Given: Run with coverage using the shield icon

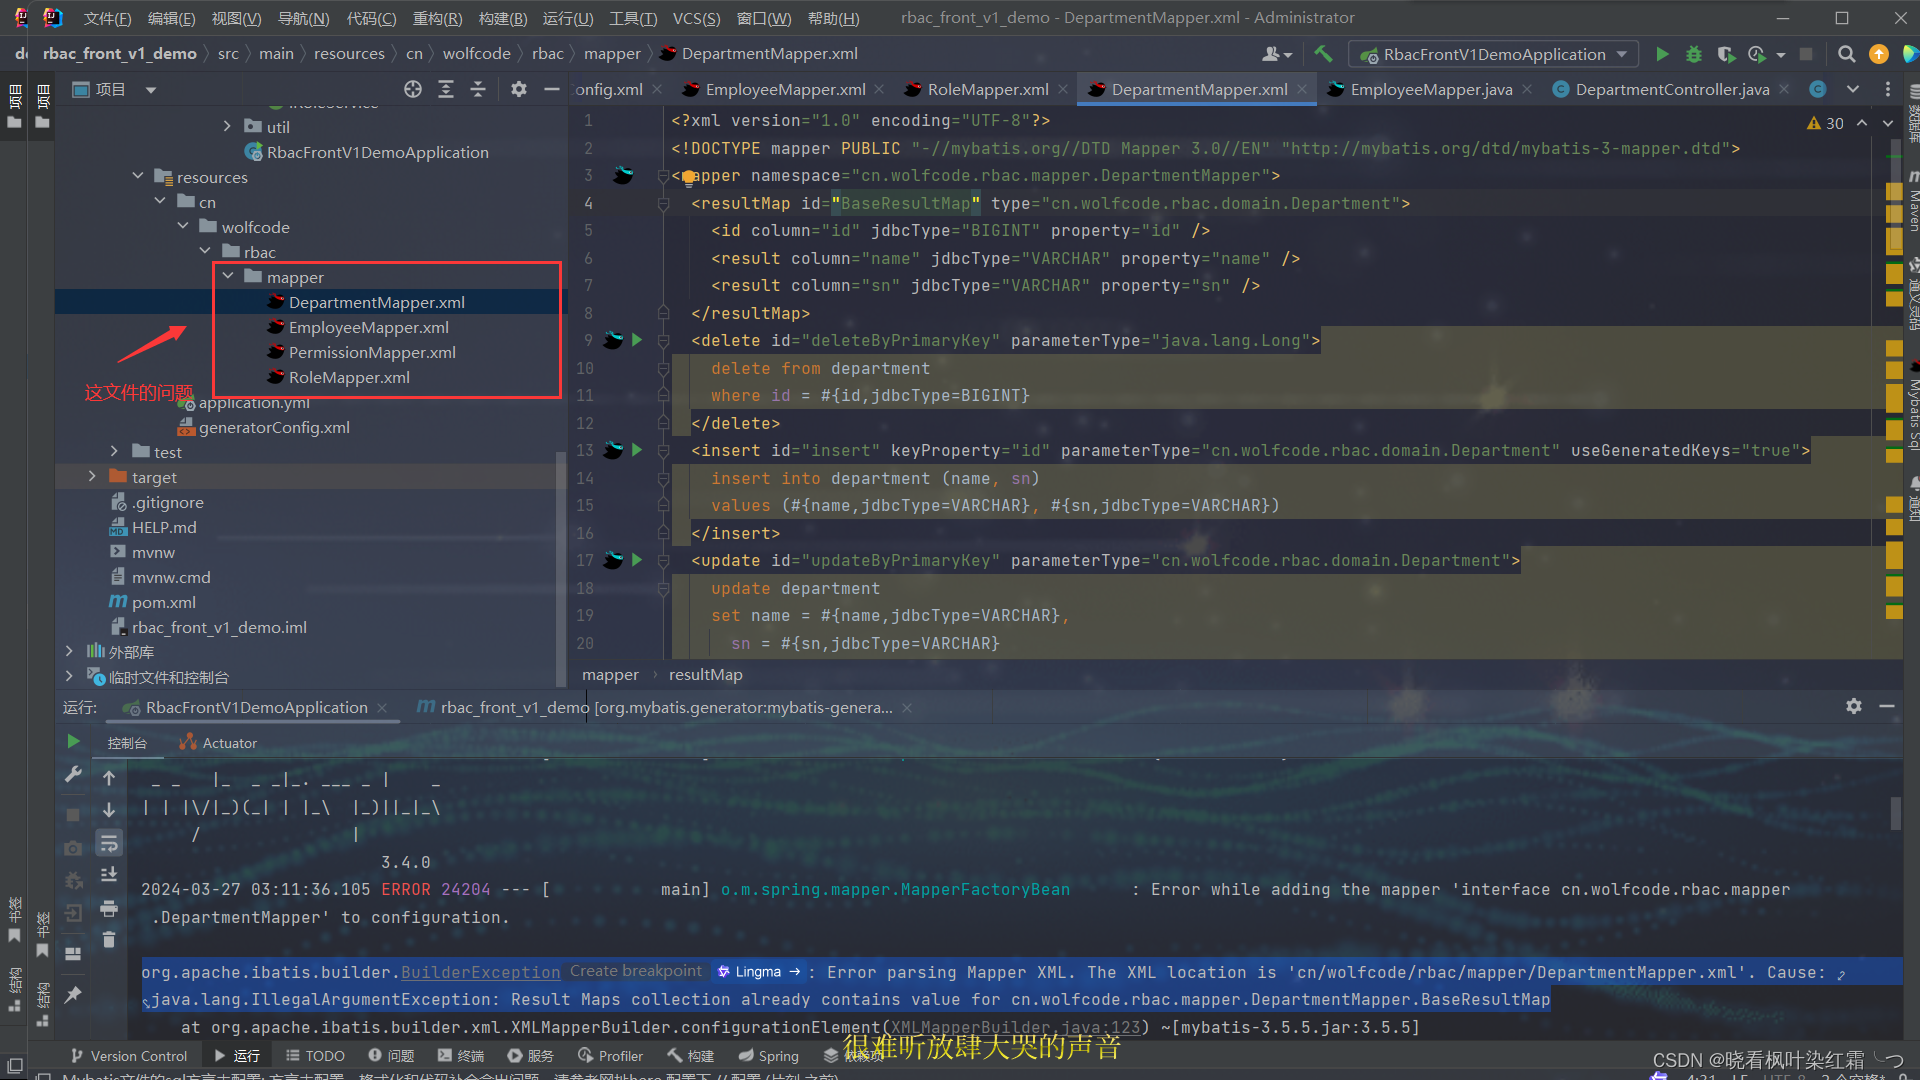Looking at the screenshot, I should 1726,54.
